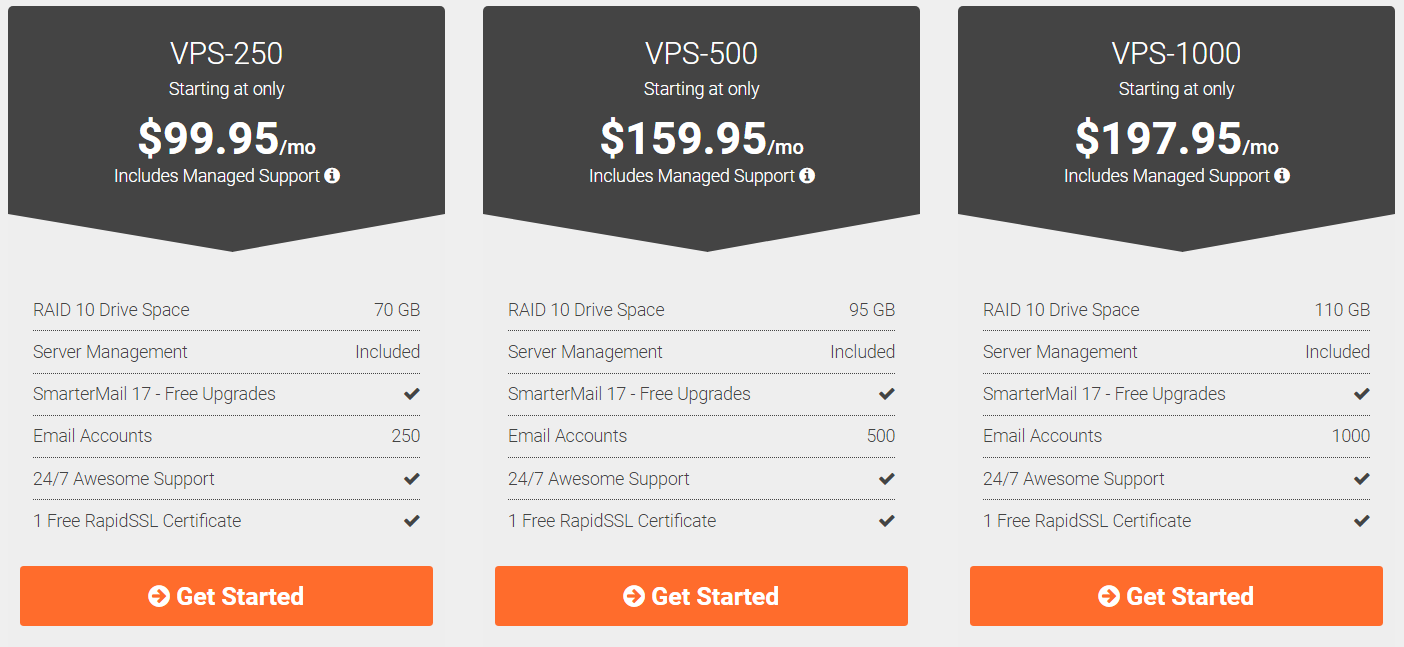Click info icon beside VPS-250 Managed Support
The height and width of the screenshot is (647, 1404).
(332, 176)
